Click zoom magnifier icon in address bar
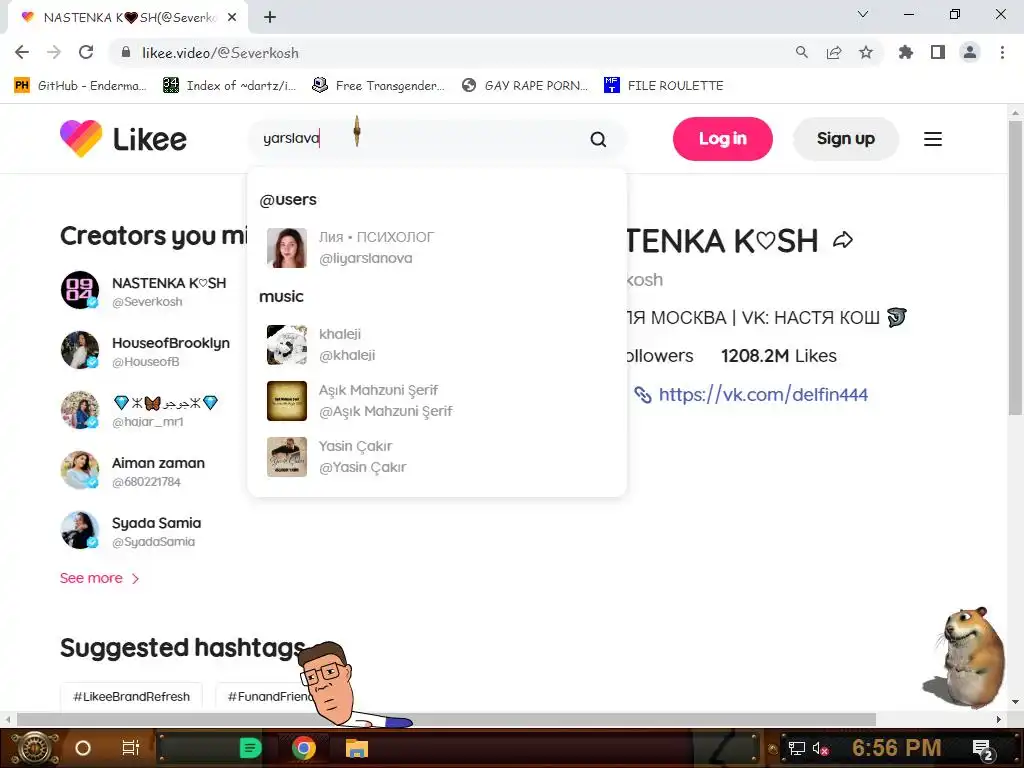 [x=802, y=52]
